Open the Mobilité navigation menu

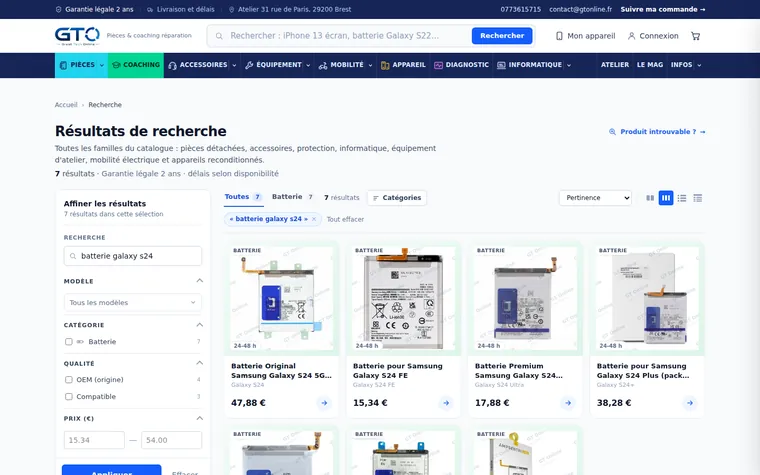tap(346, 65)
